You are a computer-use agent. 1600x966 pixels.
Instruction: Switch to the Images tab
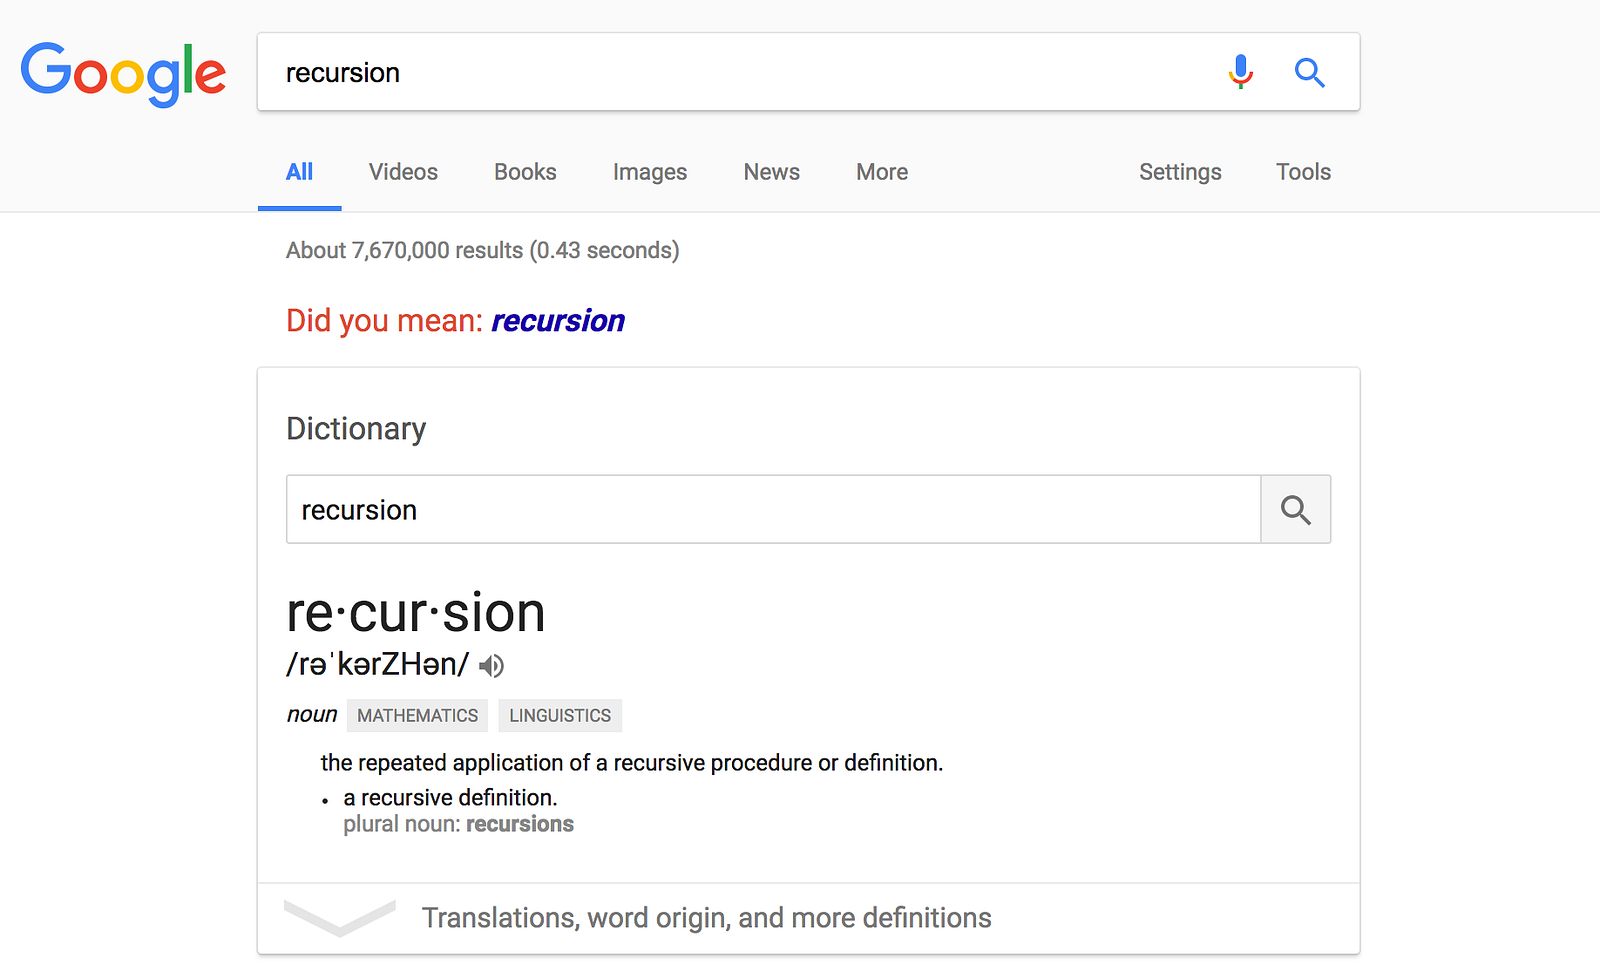pos(649,172)
